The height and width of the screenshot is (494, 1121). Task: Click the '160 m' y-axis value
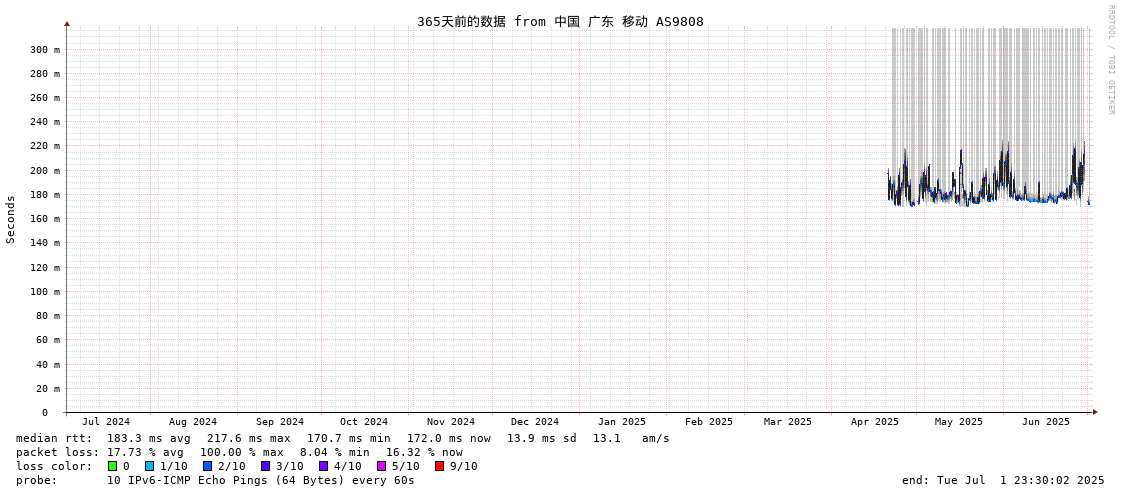point(46,219)
